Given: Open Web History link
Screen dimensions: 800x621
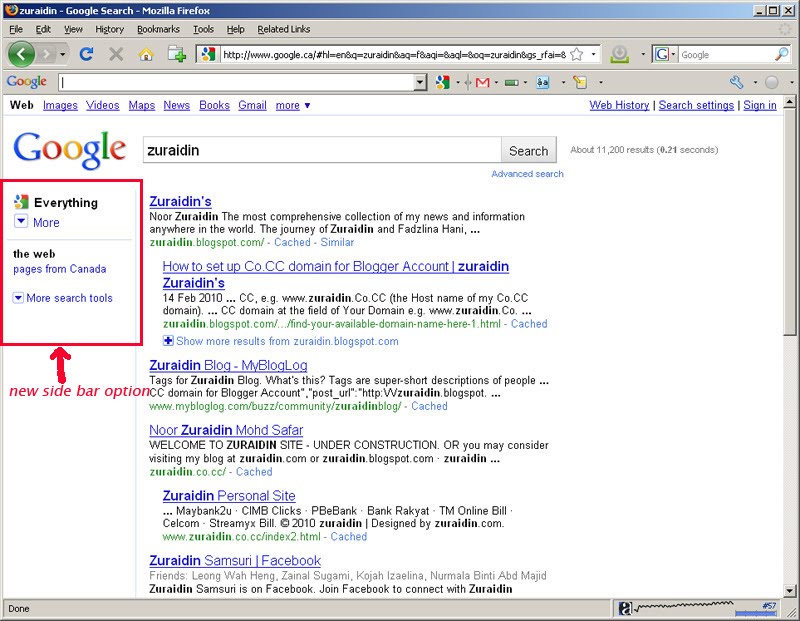Looking at the screenshot, I should (x=619, y=105).
